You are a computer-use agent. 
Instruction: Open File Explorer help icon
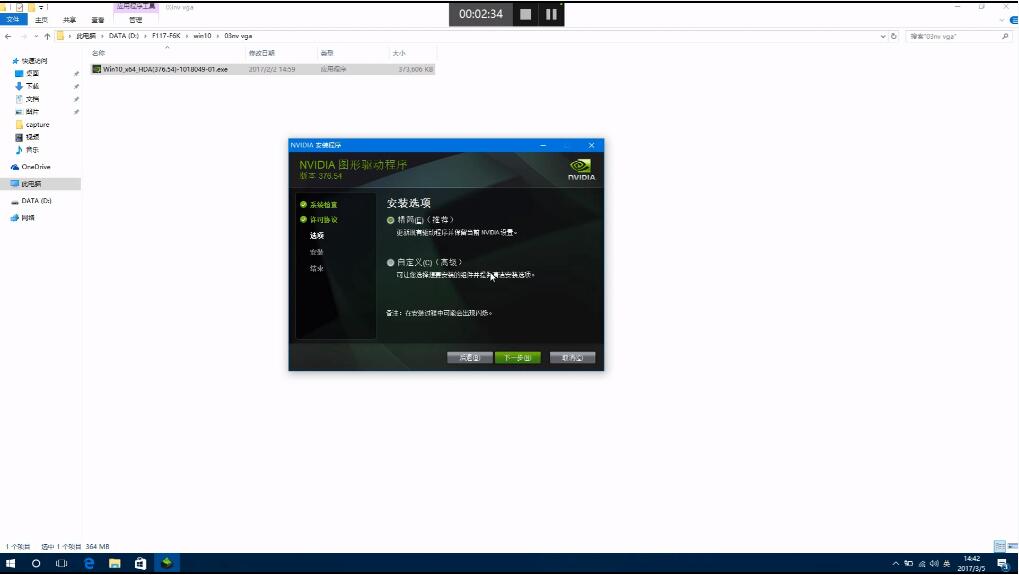pos(1014,20)
